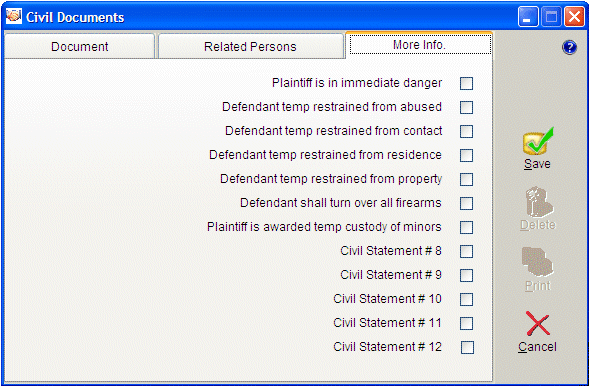589x386 pixels.
Task: Click the Save checkmark icon
Action: coord(538,141)
